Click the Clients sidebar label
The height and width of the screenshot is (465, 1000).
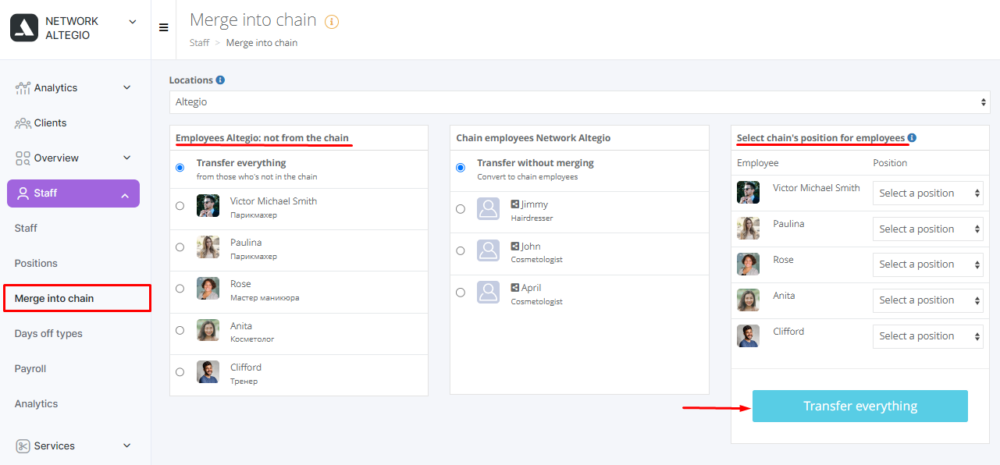(50, 123)
